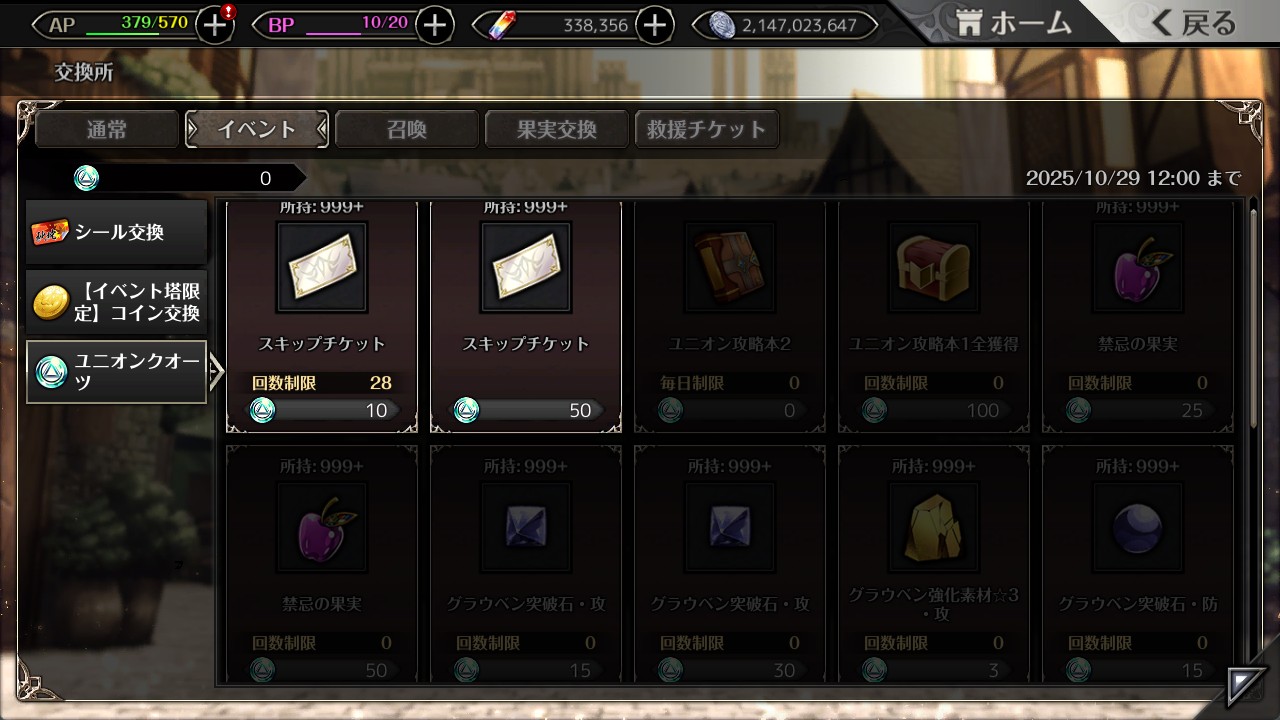Add crystals with the plus next to 338,356
This screenshot has height=720, width=1280.
[654, 25]
